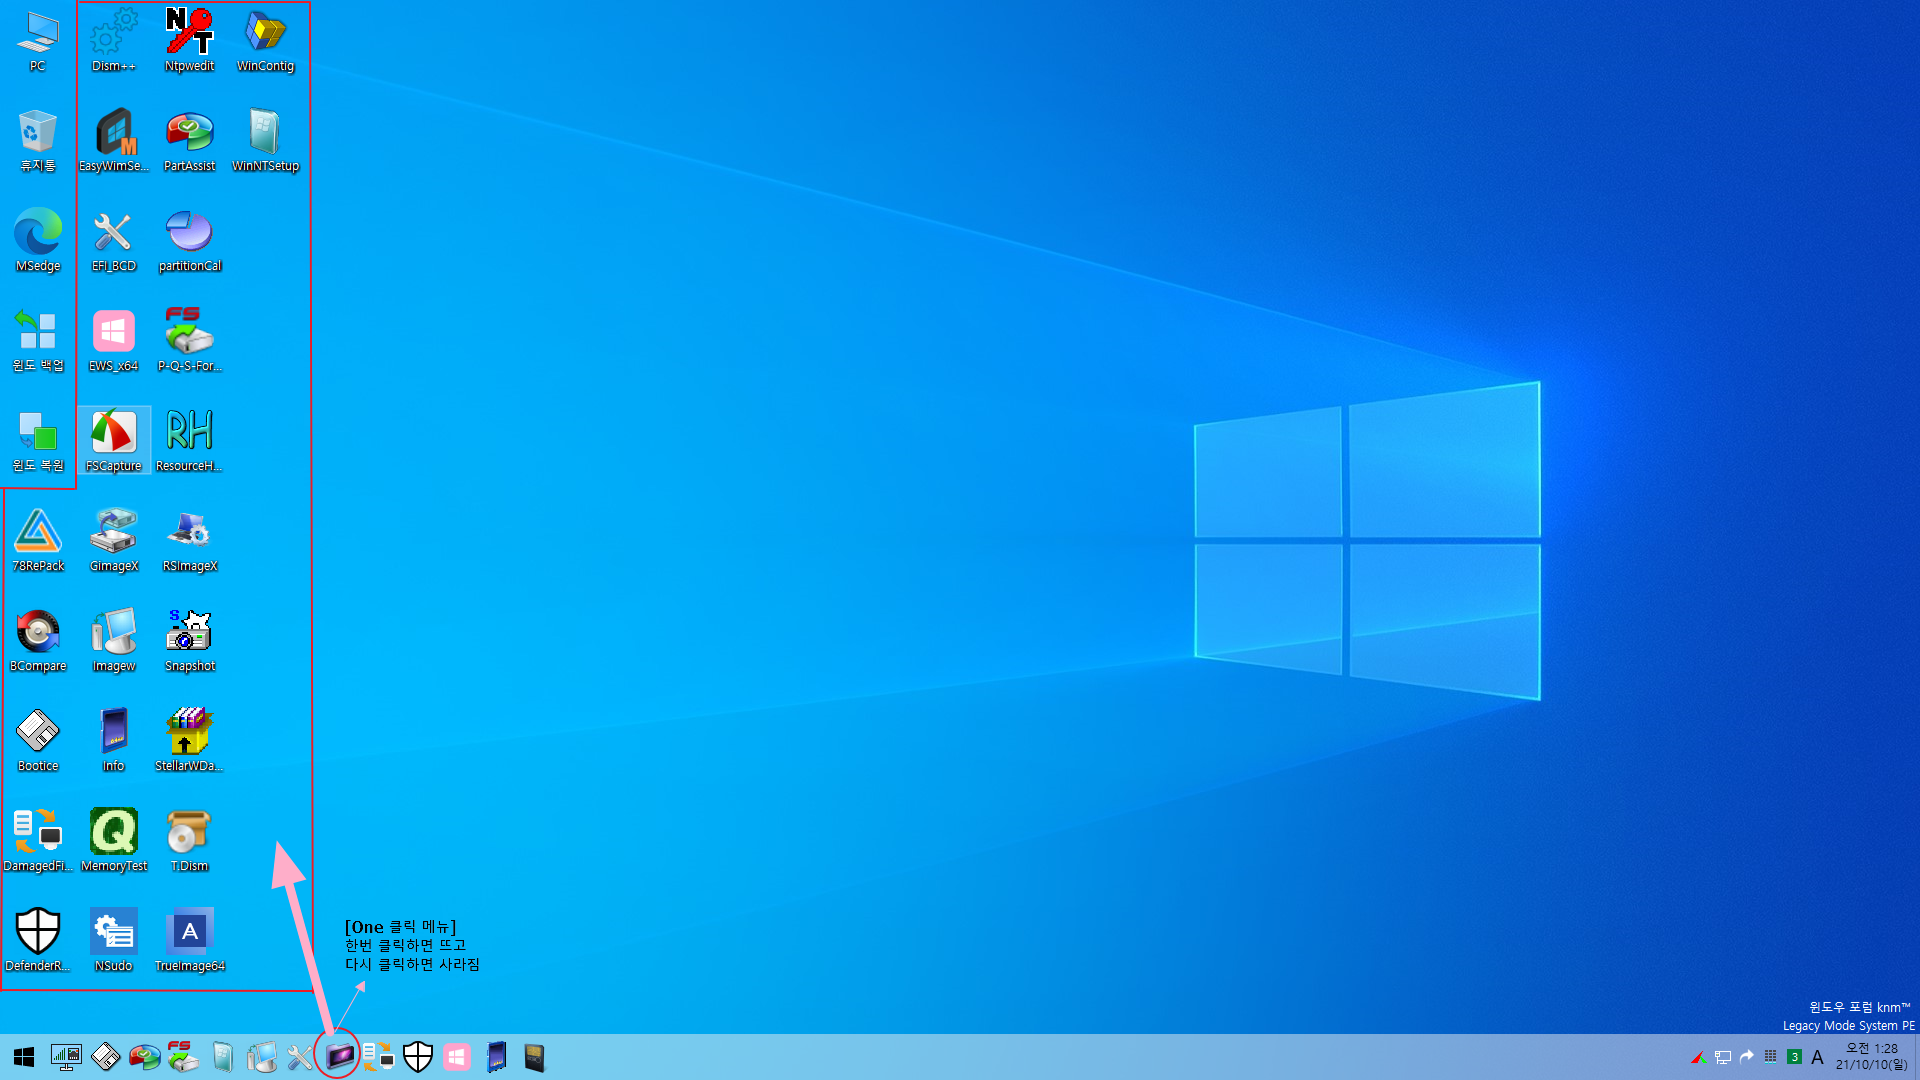Launch PartAssist desktop icon

(x=190, y=141)
